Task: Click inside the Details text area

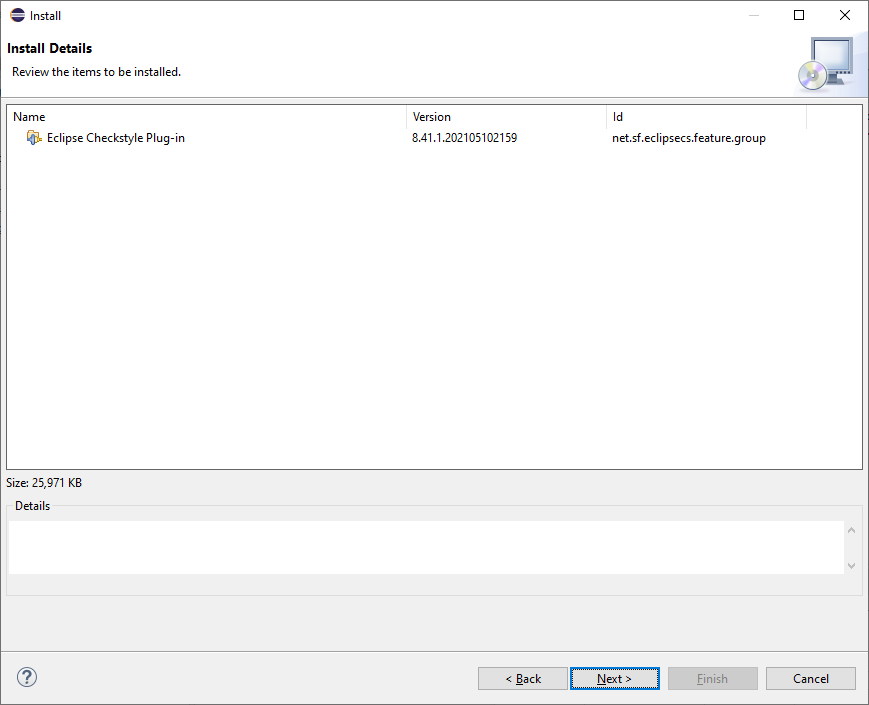Action: click(x=420, y=545)
